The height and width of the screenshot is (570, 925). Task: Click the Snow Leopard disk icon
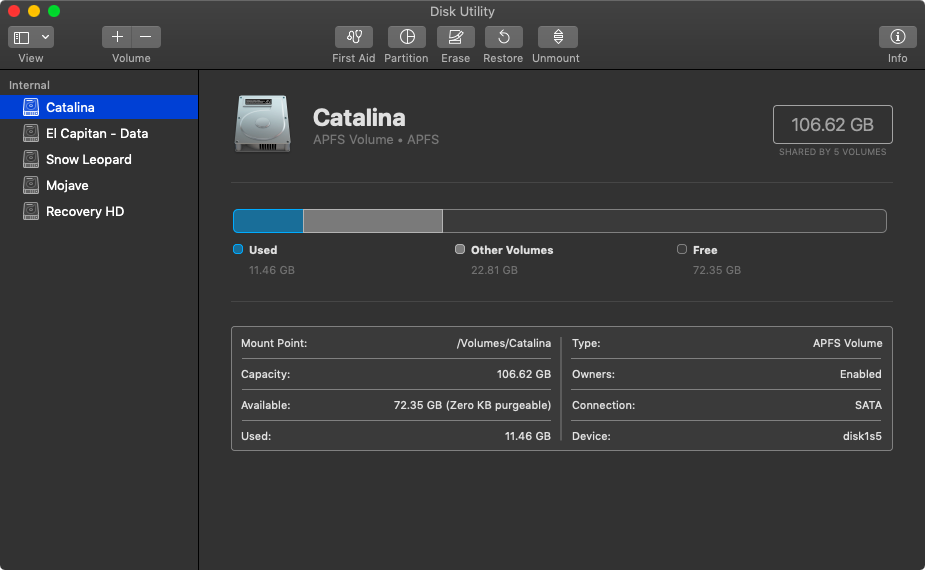(31, 159)
